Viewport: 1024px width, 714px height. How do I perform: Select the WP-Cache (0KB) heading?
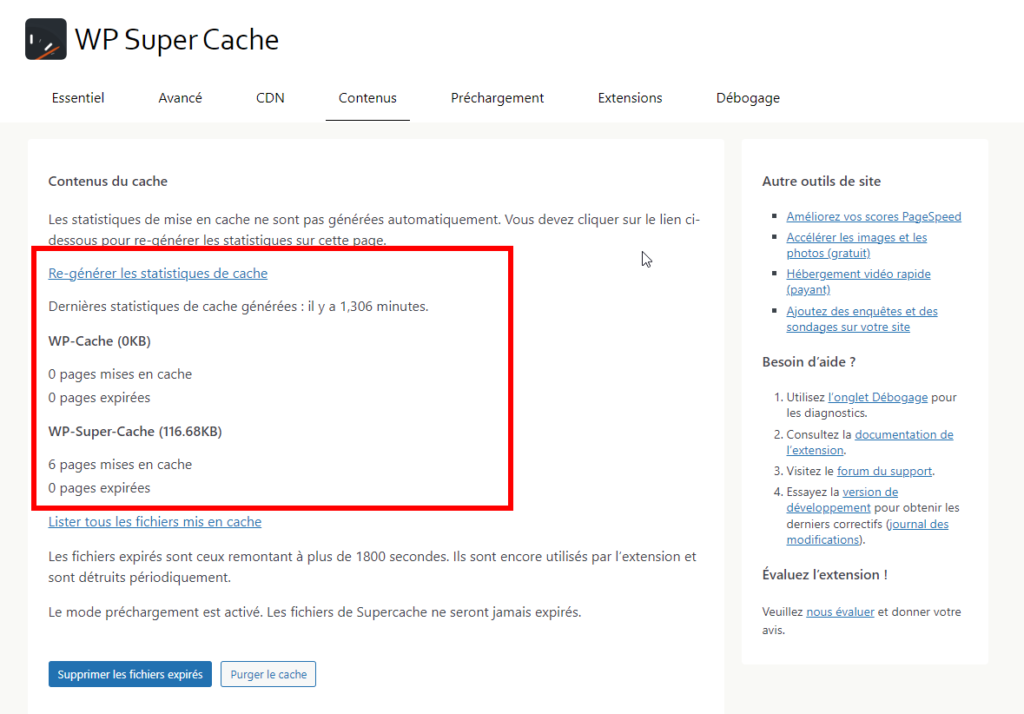99,341
